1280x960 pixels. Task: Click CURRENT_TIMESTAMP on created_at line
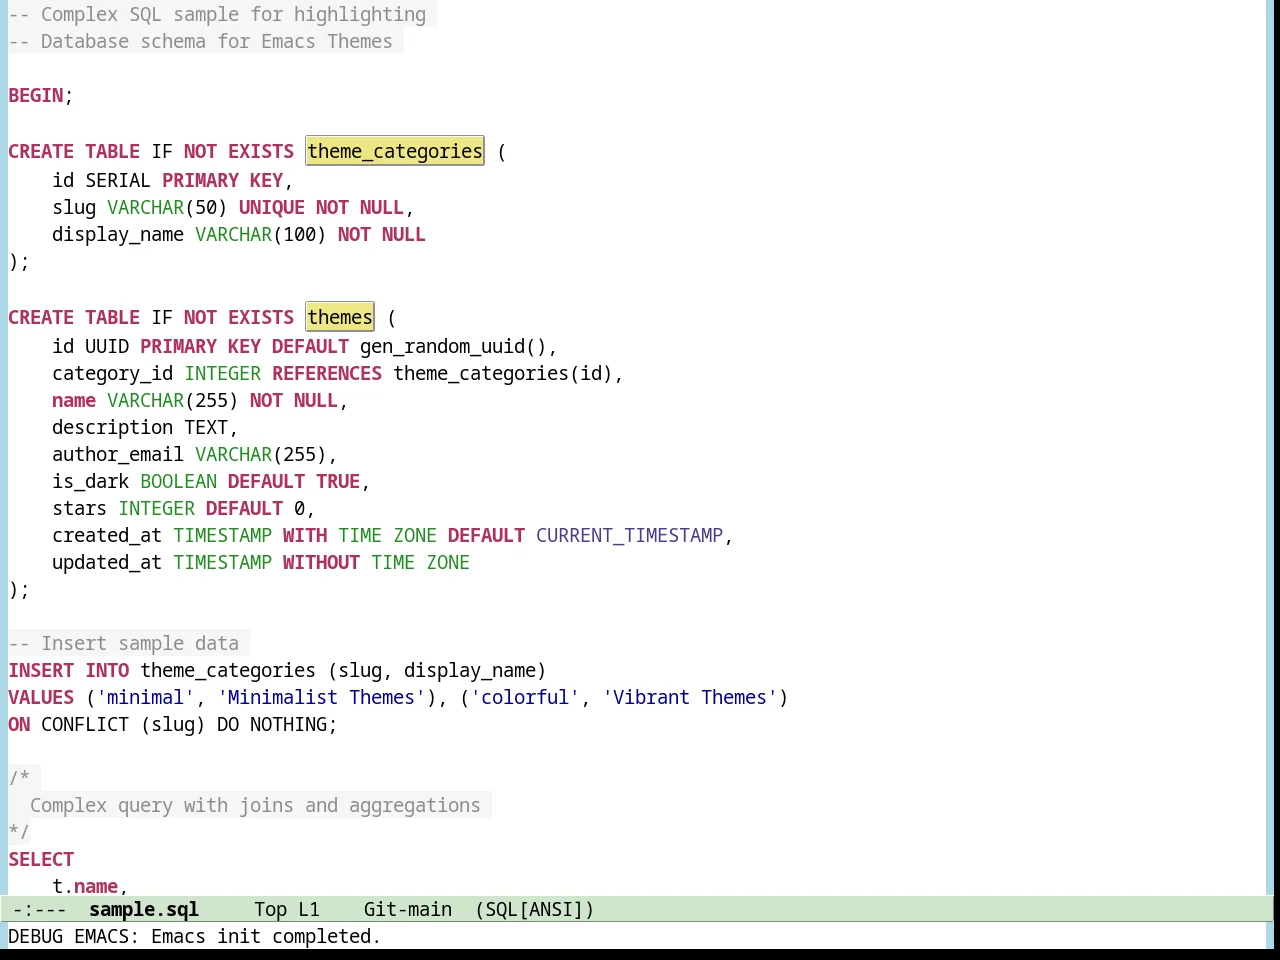pos(629,535)
